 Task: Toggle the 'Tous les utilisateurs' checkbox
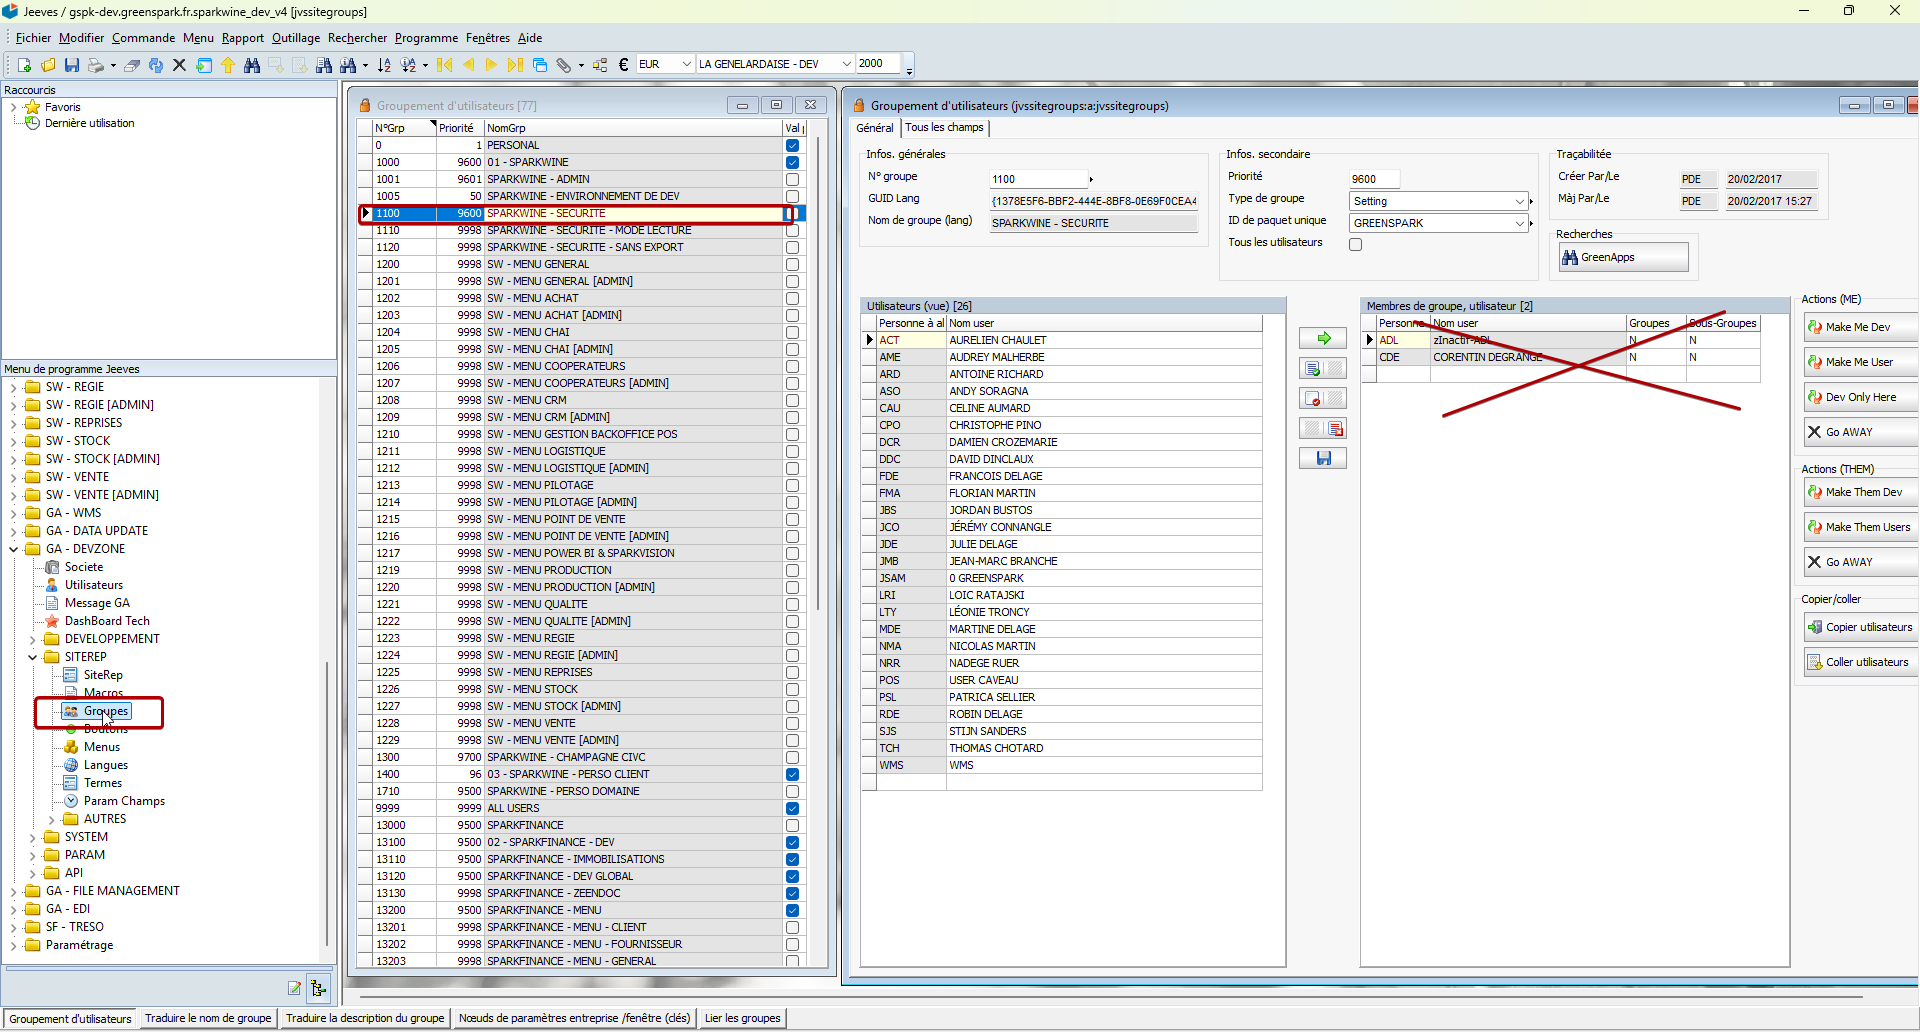(1356, 244)
